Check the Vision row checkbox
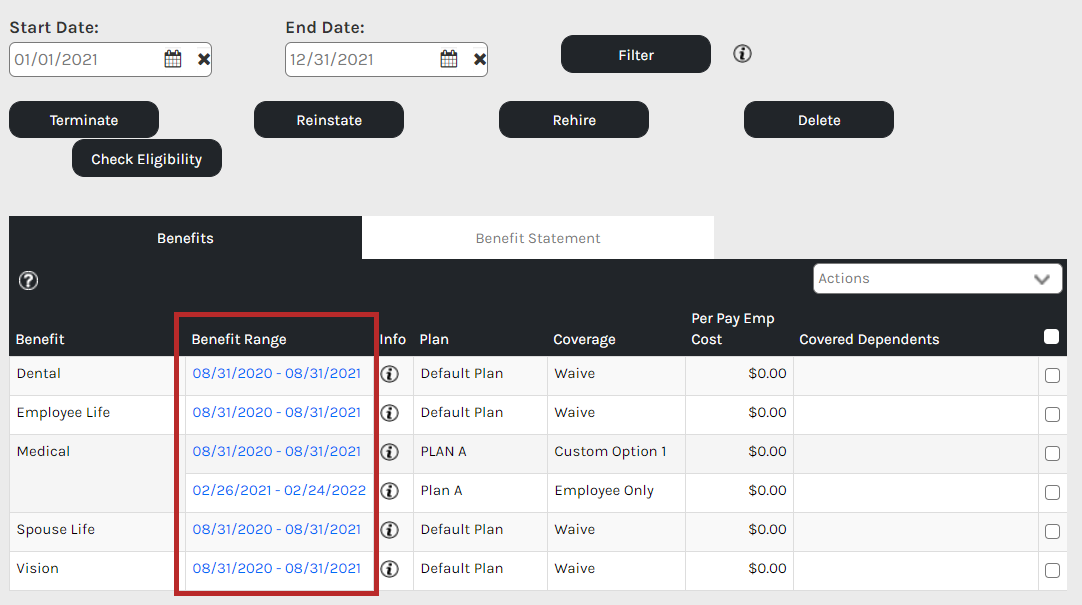Image resolution: width=1082 pixels, height=605 pixels. pyautogui.click(x=1052, y=571)
